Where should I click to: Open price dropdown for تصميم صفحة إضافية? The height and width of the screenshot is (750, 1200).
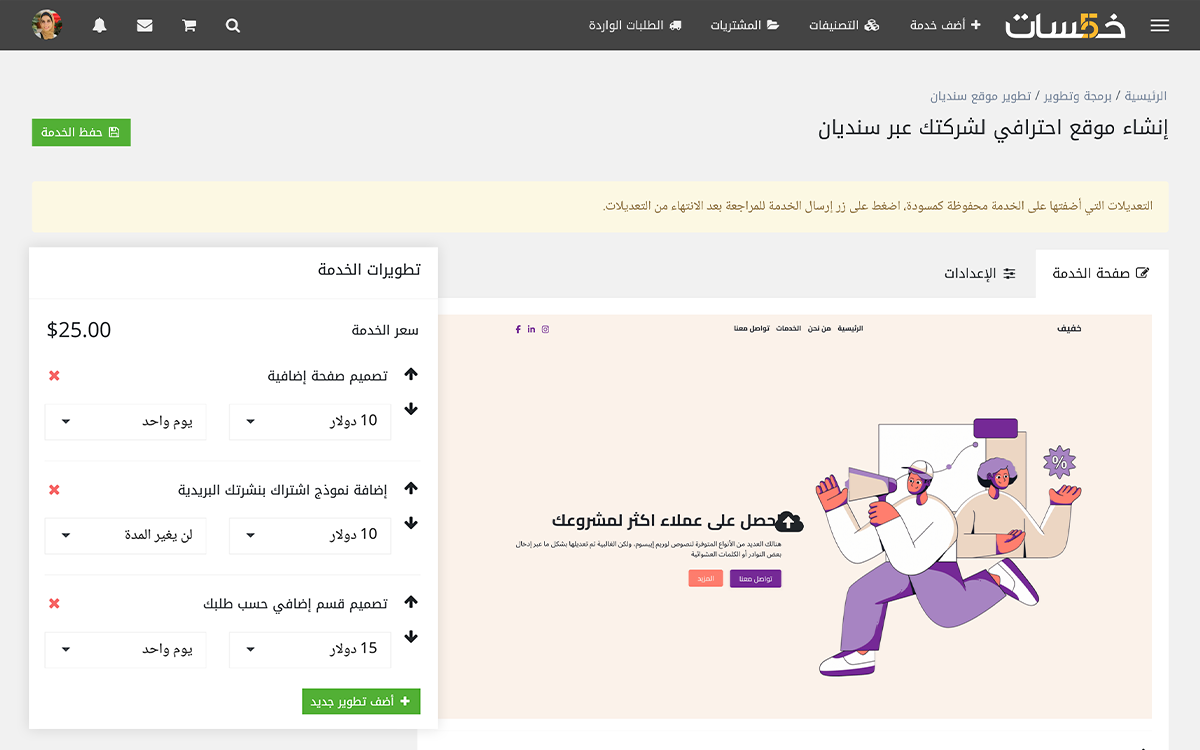(310, 421)
